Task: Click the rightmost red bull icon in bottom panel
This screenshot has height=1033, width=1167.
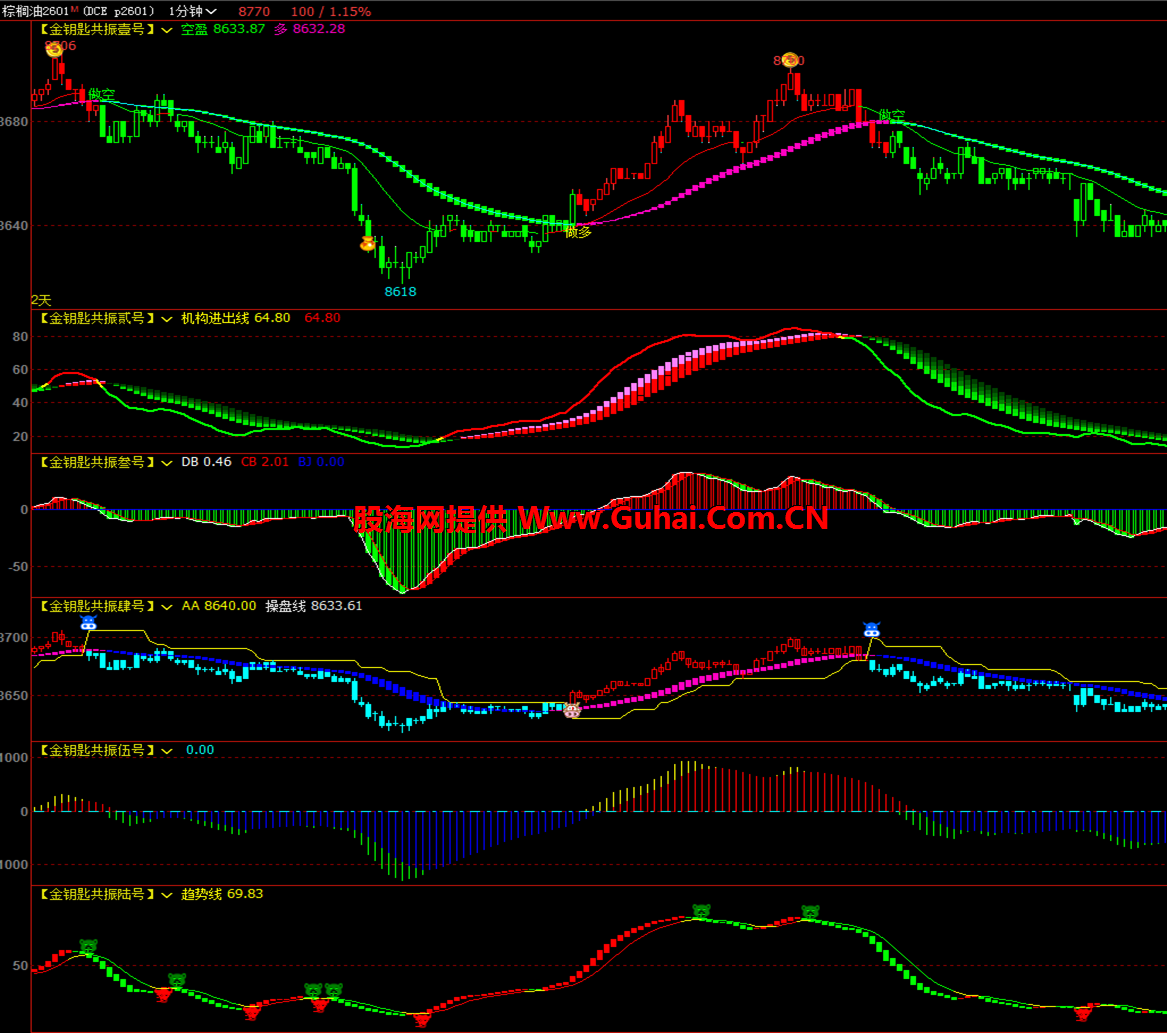Action: (x=1083, y=1014)
